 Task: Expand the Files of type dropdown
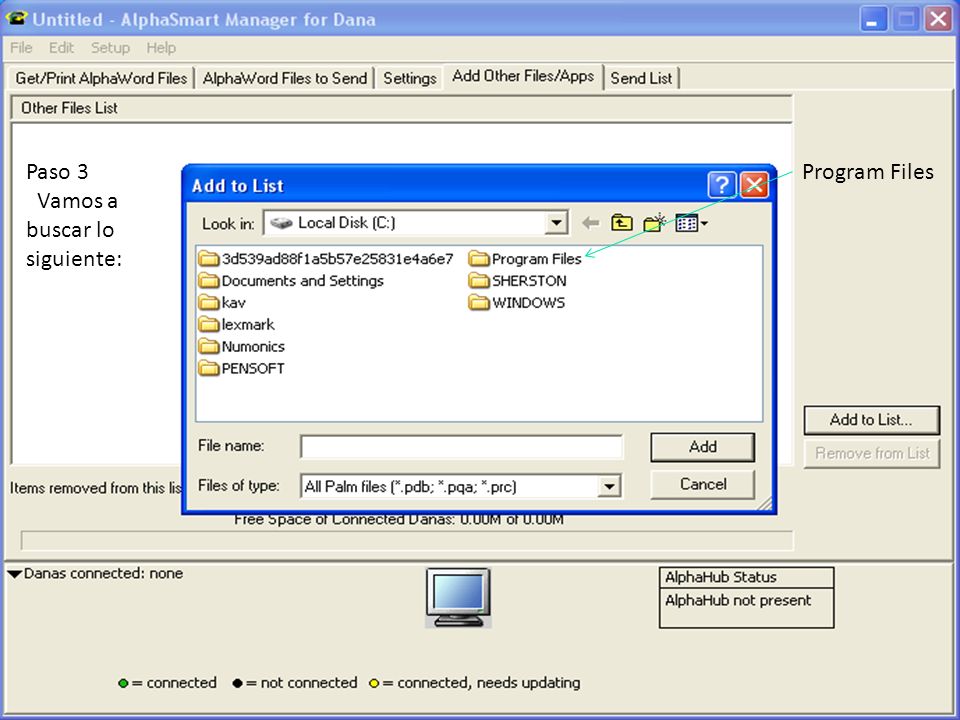click(609, 487)
